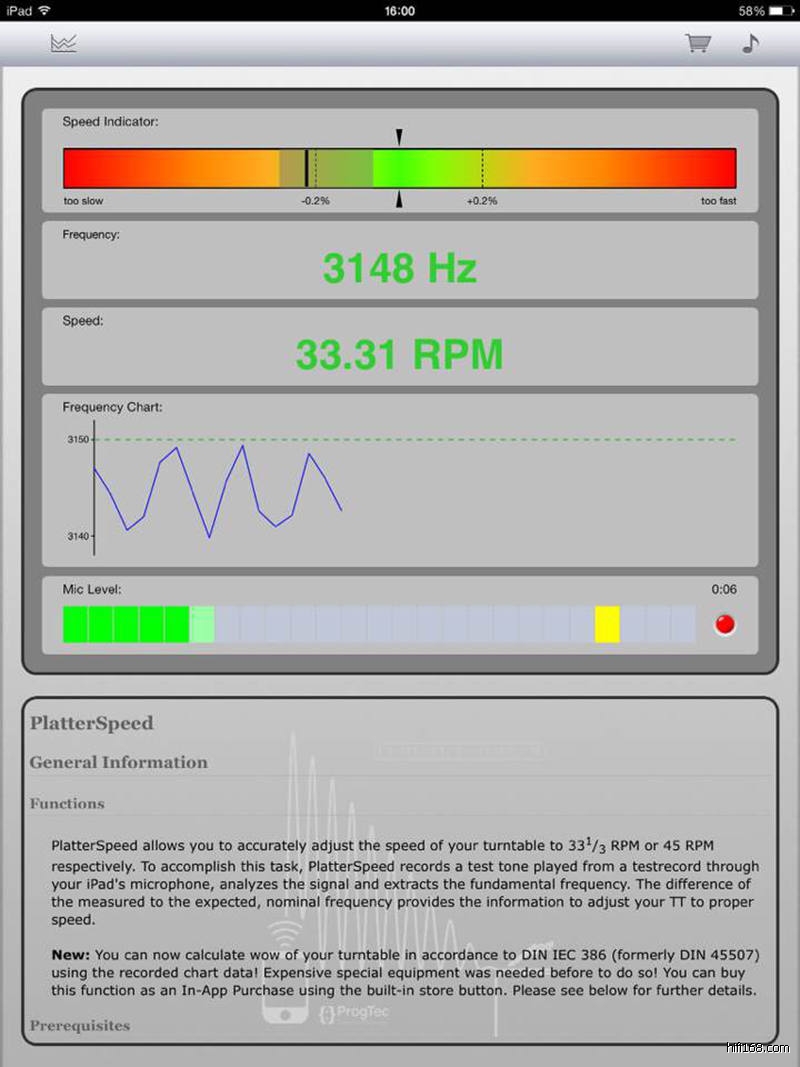Tap the top triangle marker above speed bar
The width and height of the screenshot is (800, 1067).
point(399,137)
